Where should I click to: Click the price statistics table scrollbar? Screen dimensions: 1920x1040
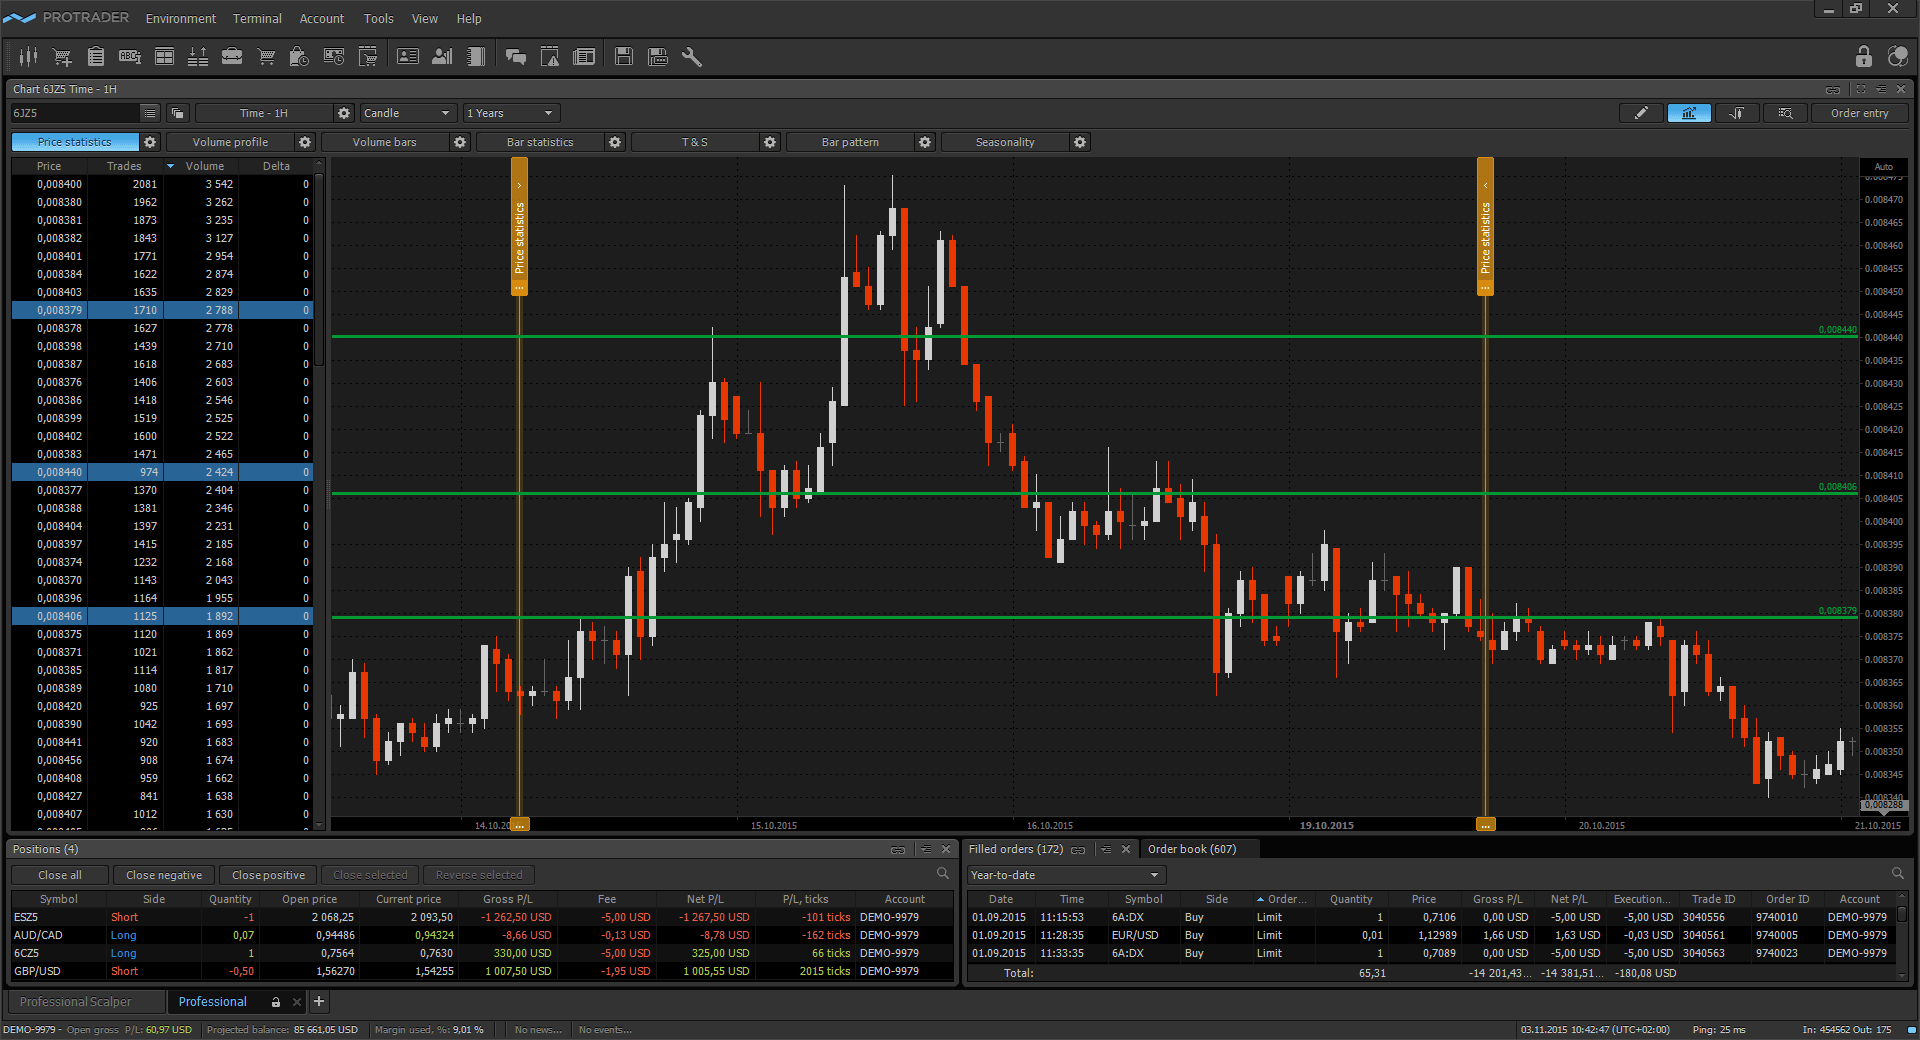[319, 271]
